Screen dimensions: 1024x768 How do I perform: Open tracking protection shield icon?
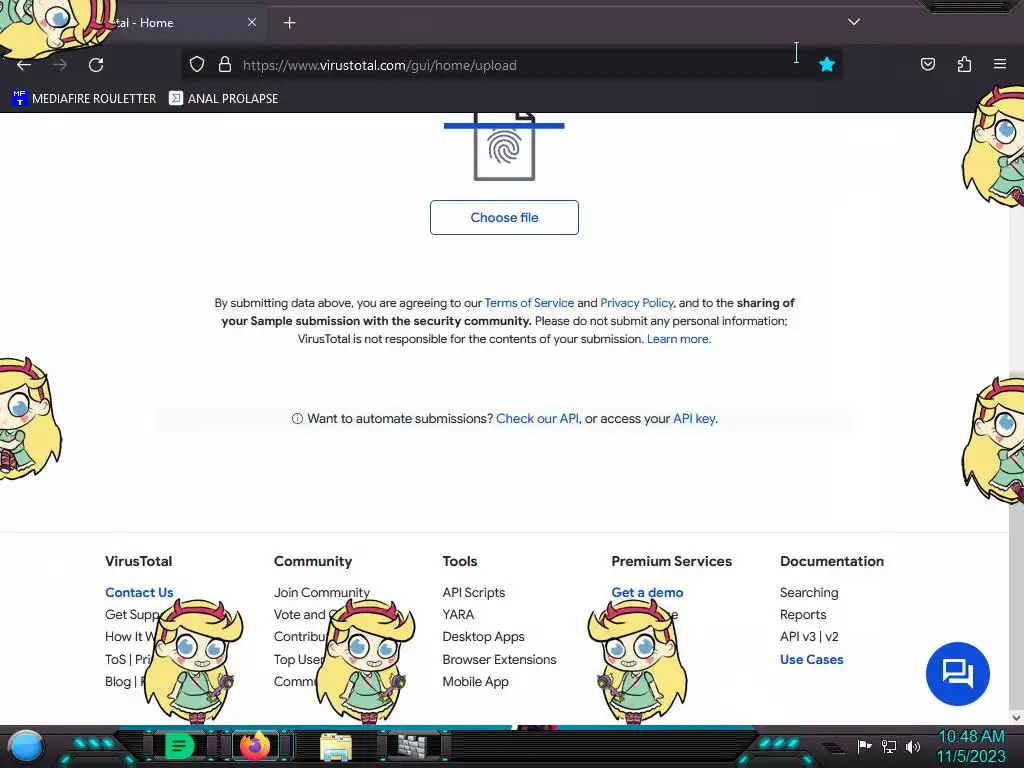(x=197, y=65)
